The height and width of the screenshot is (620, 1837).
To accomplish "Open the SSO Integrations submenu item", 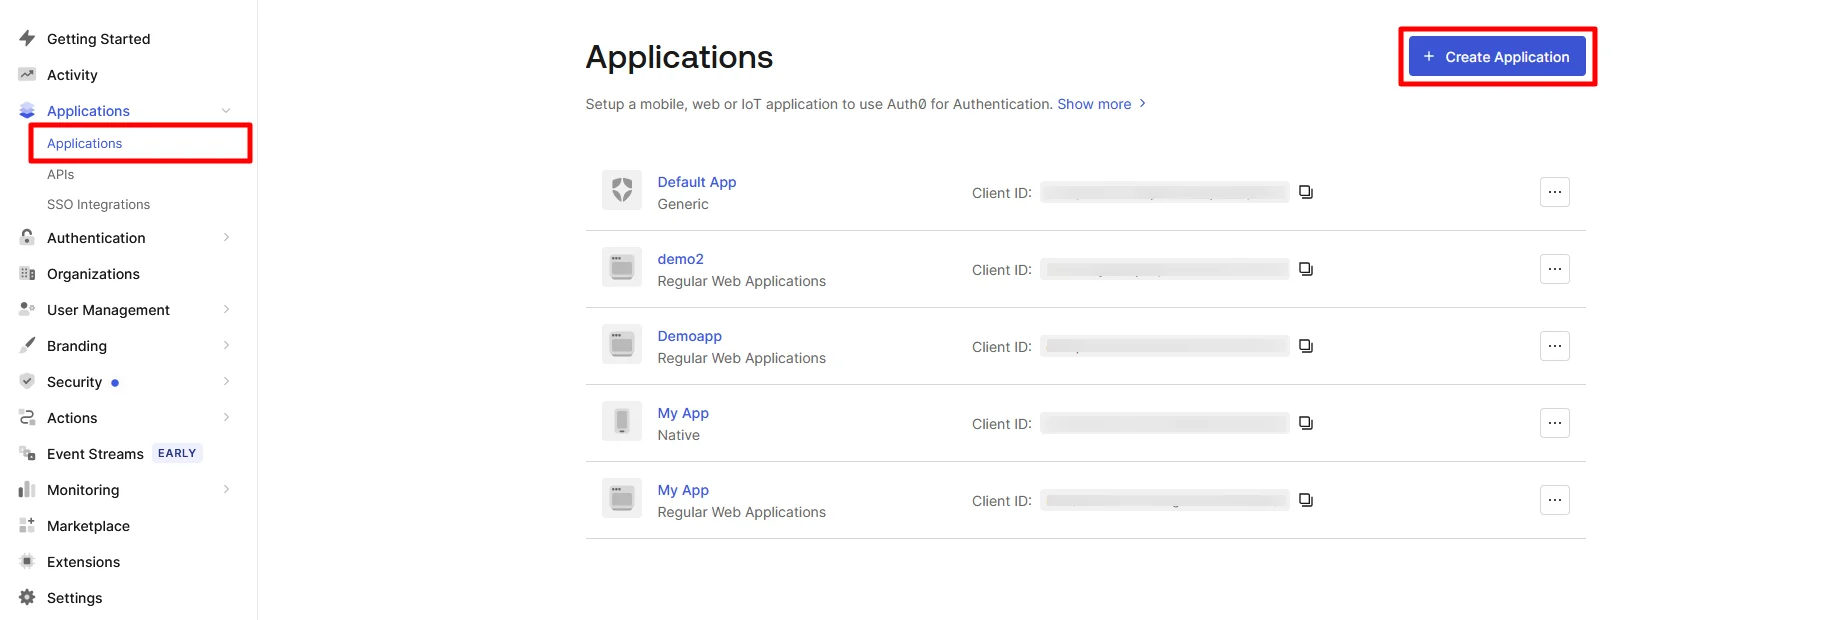I will pos(98,204).
